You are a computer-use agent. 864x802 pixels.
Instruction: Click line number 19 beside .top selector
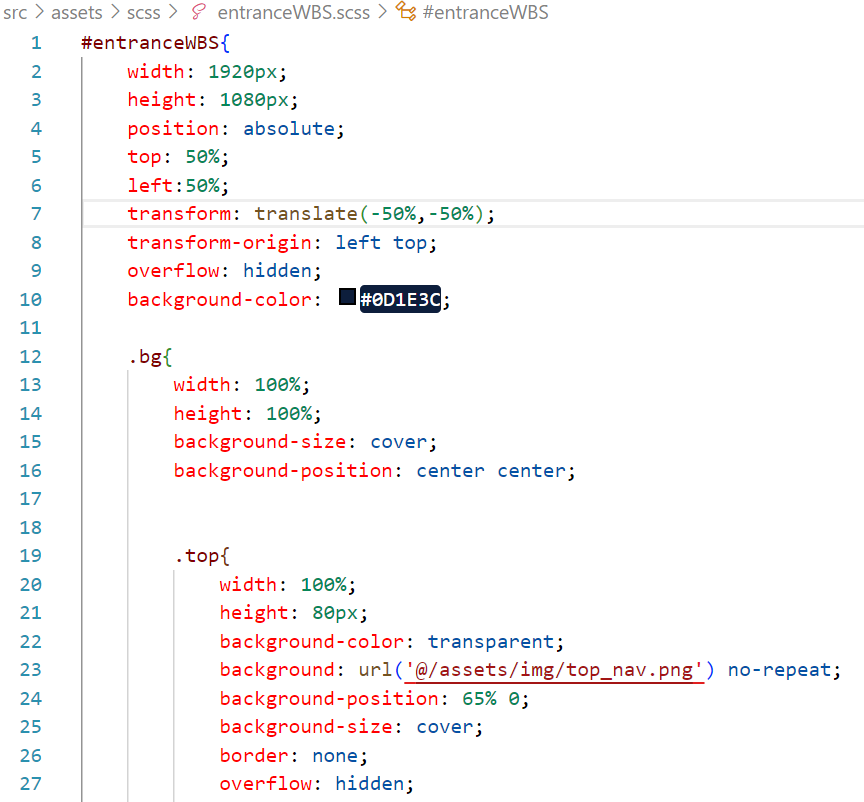[x=31, y=556]
